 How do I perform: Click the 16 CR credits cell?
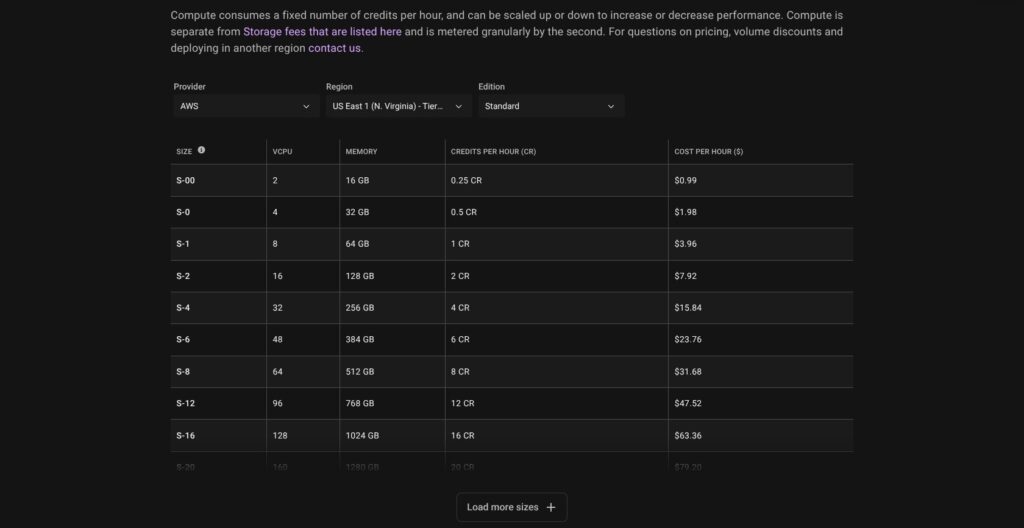point(556,435)
